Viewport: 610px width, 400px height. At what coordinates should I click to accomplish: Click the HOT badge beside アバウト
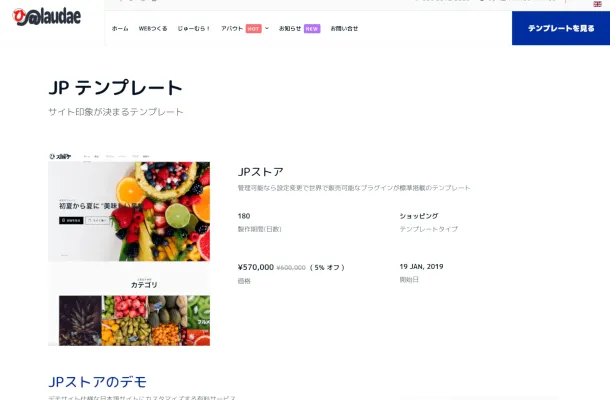click(x=254, y=29)
